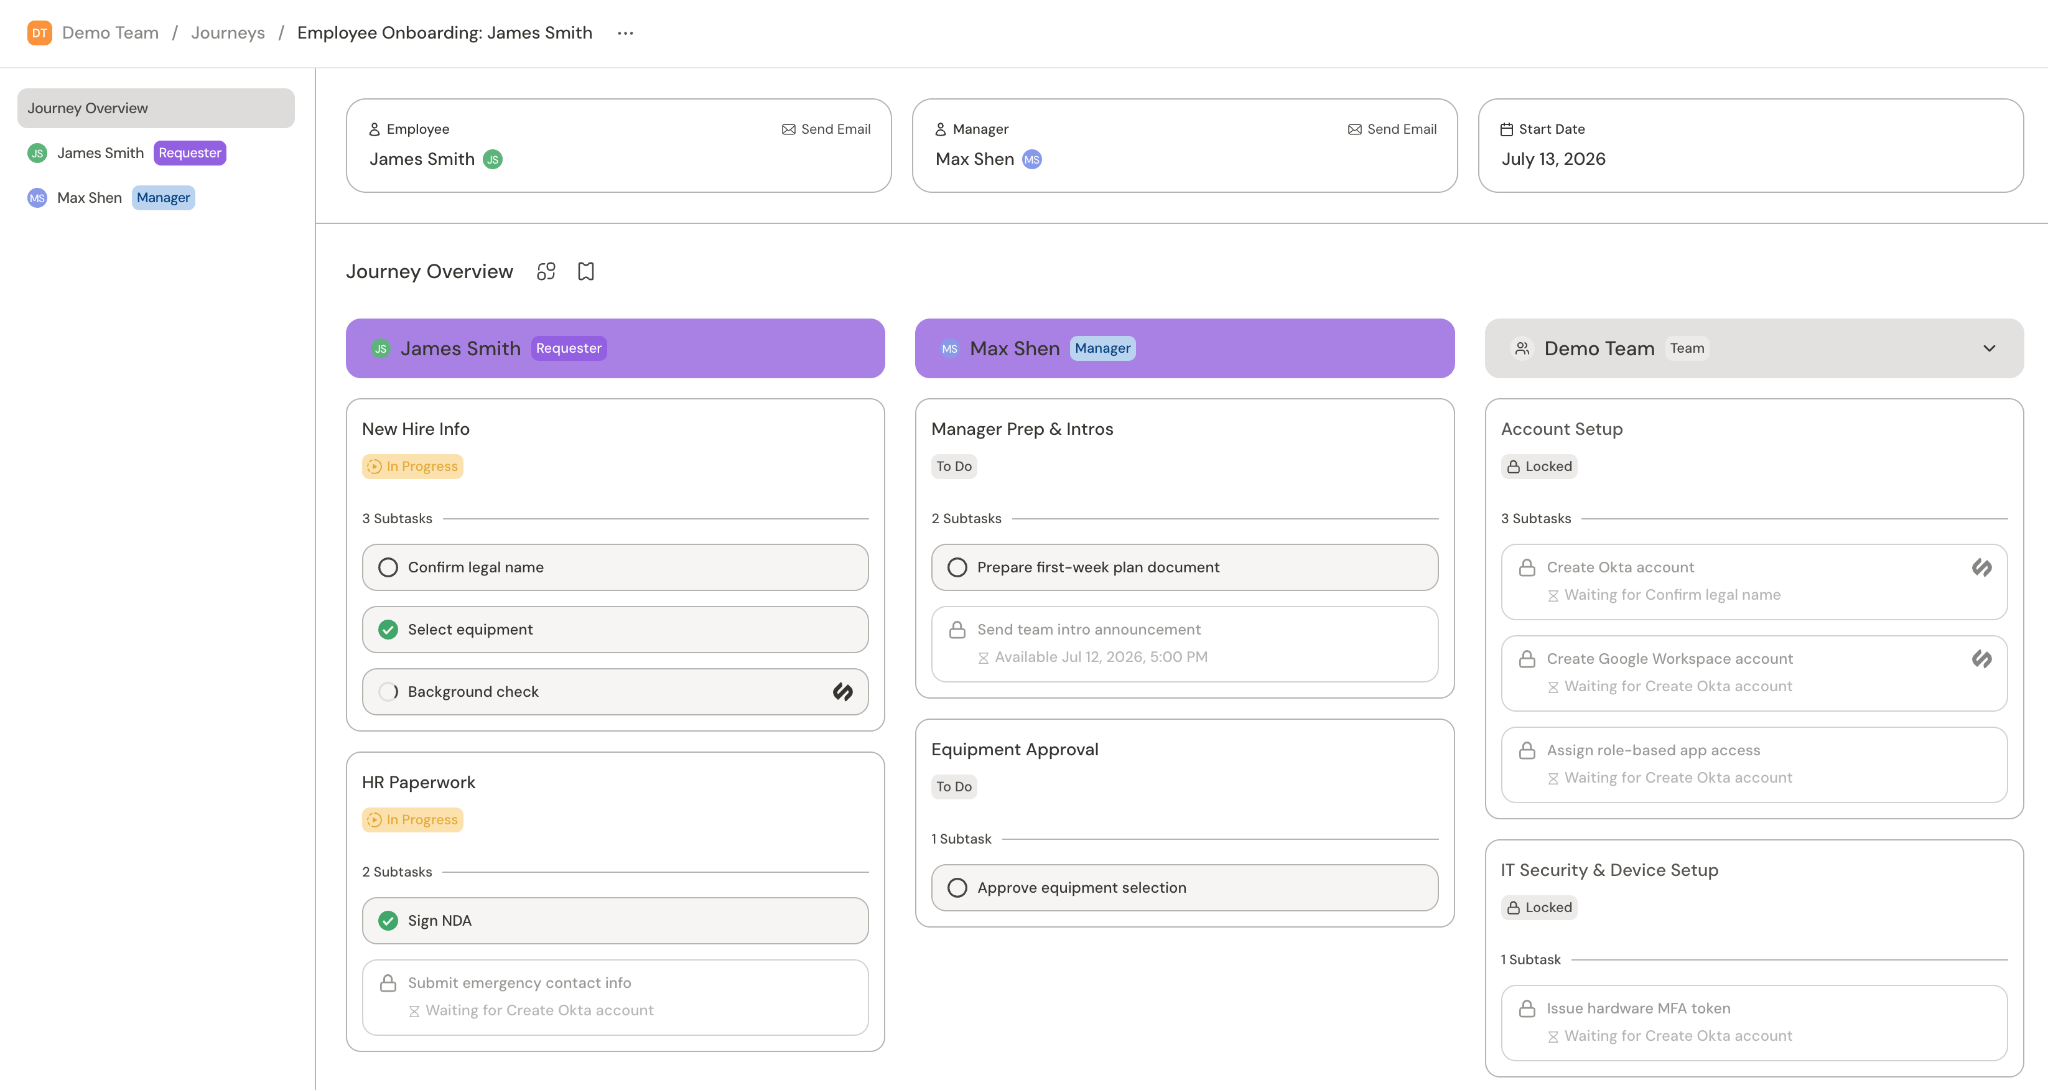Click the bookmark icon beside Journey Overview heading

[x=586, y=271]
